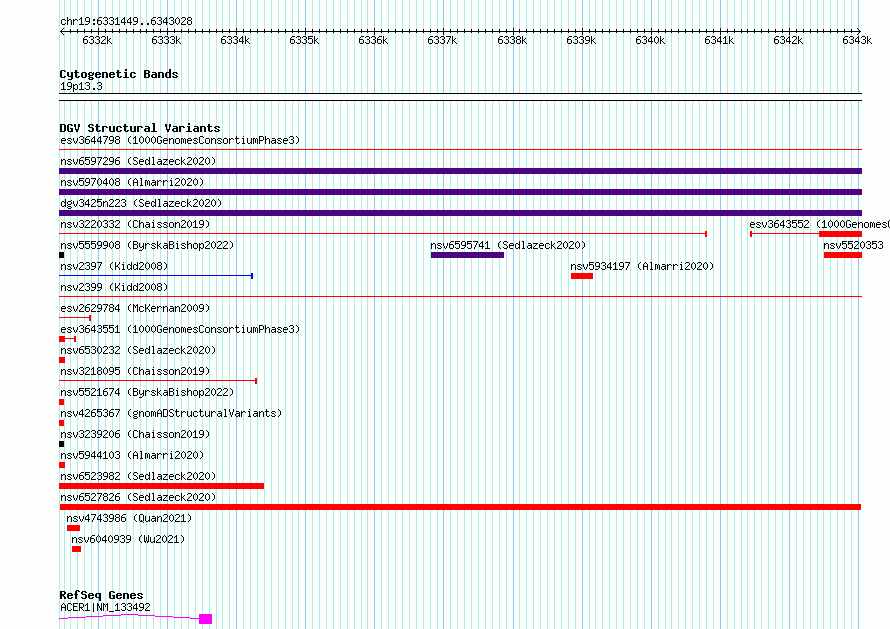The image size is (890, 629).
Task: Select the red bar under esv3643552
Action: click(840, 234)
